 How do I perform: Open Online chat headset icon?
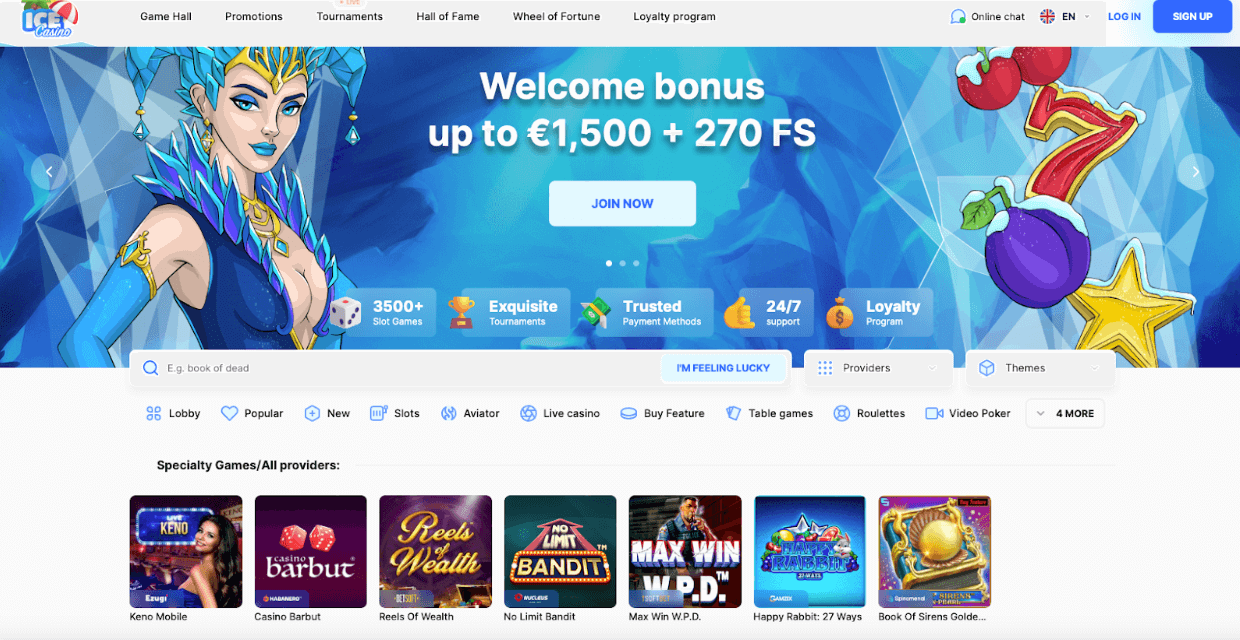958,16
